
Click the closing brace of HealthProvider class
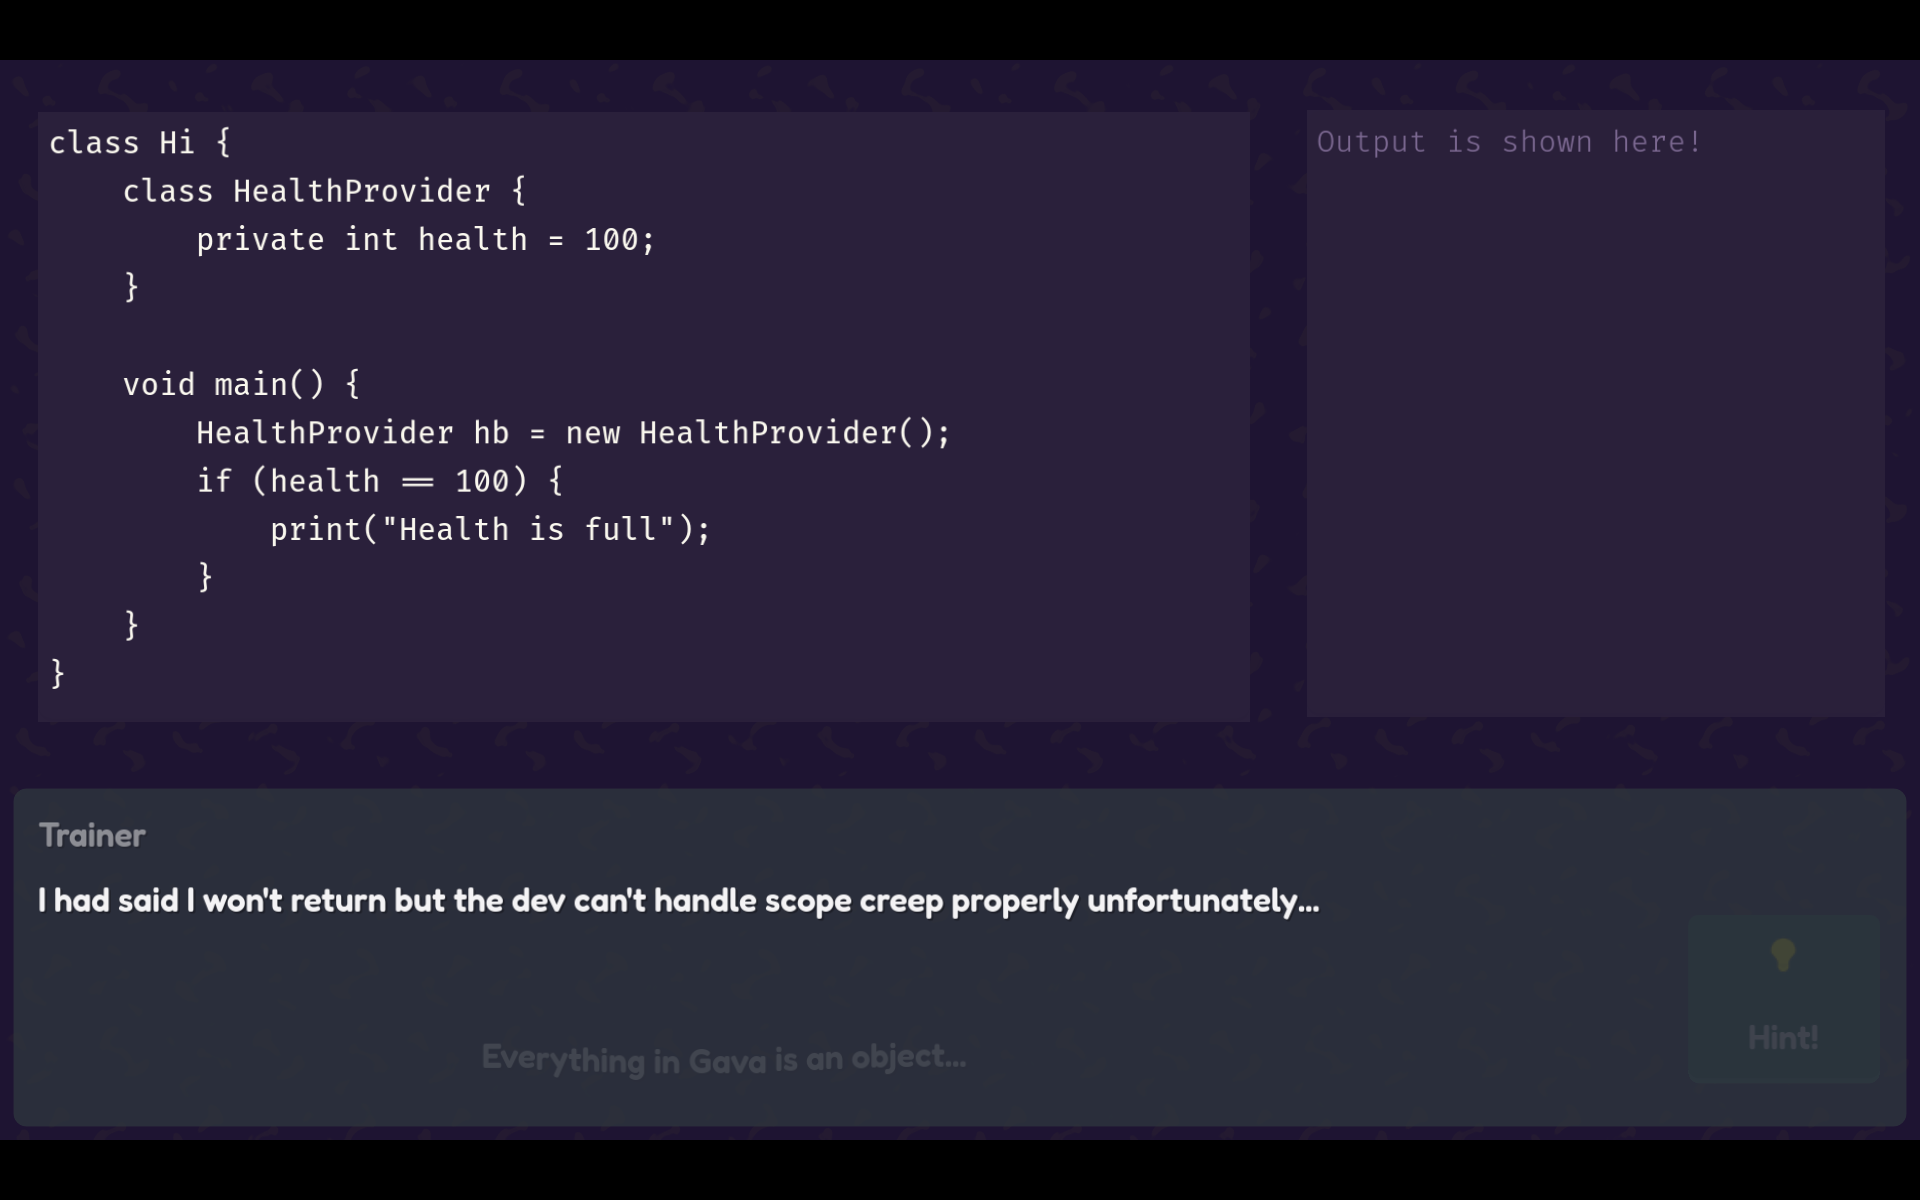[x=131, y=288]
